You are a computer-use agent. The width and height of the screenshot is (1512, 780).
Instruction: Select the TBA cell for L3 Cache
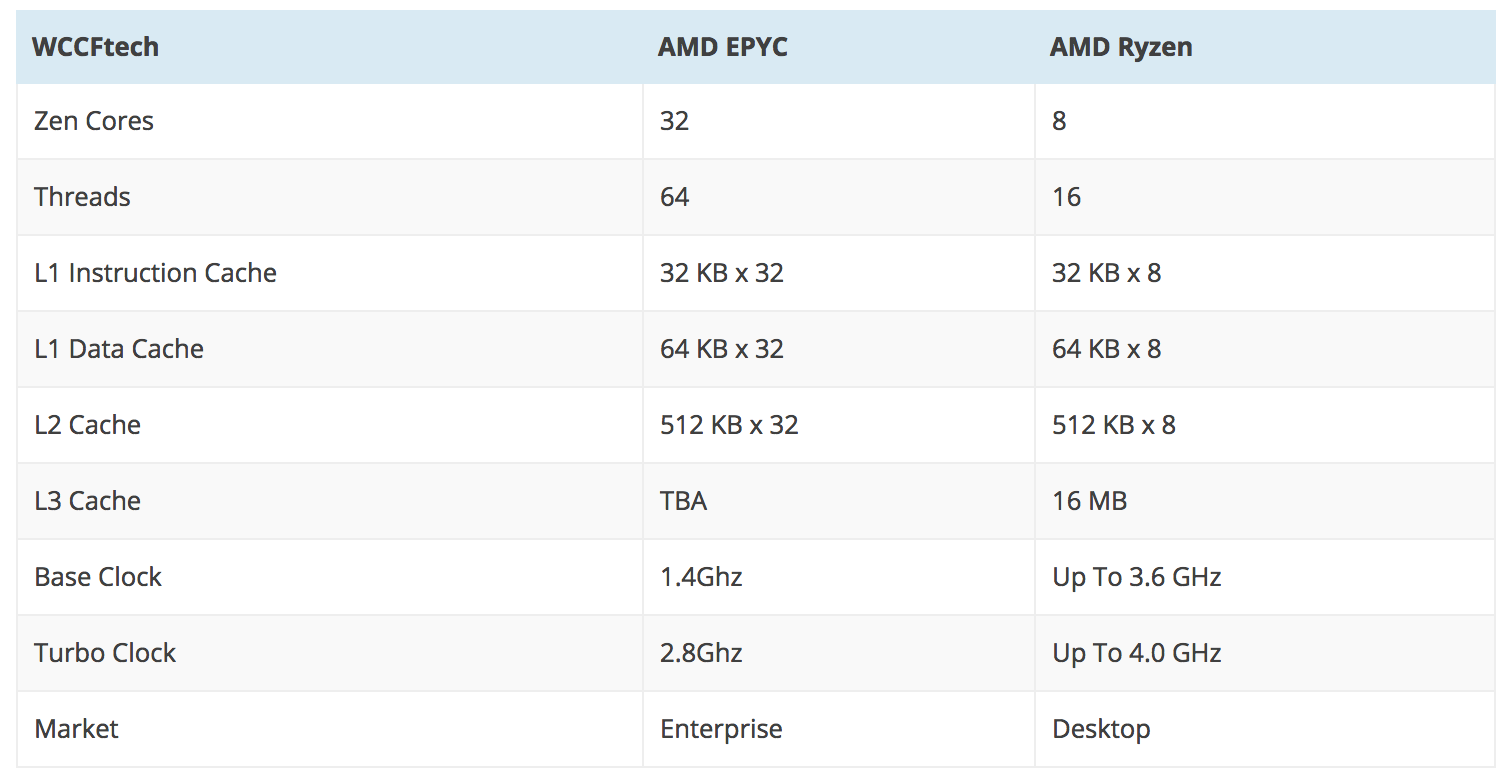683,501
